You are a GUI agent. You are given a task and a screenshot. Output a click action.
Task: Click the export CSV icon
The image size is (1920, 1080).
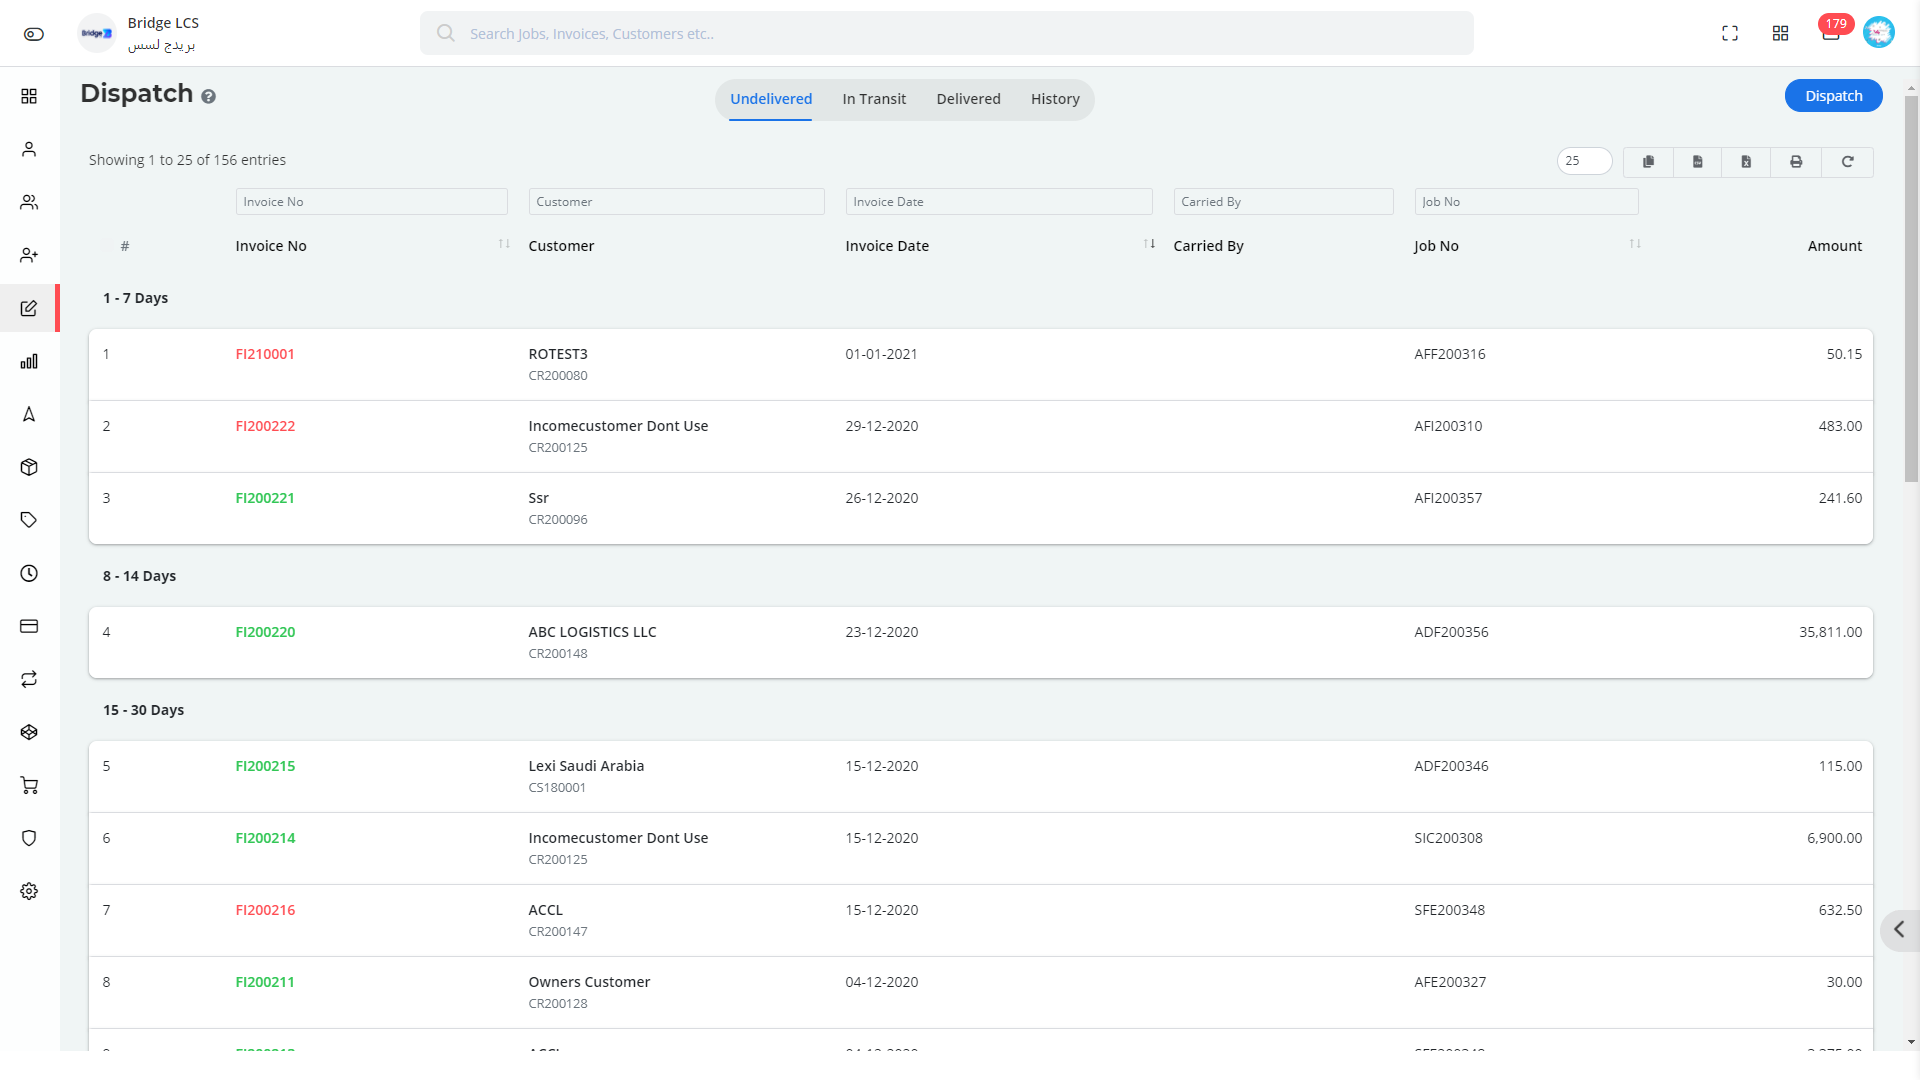click(1698, 160)
